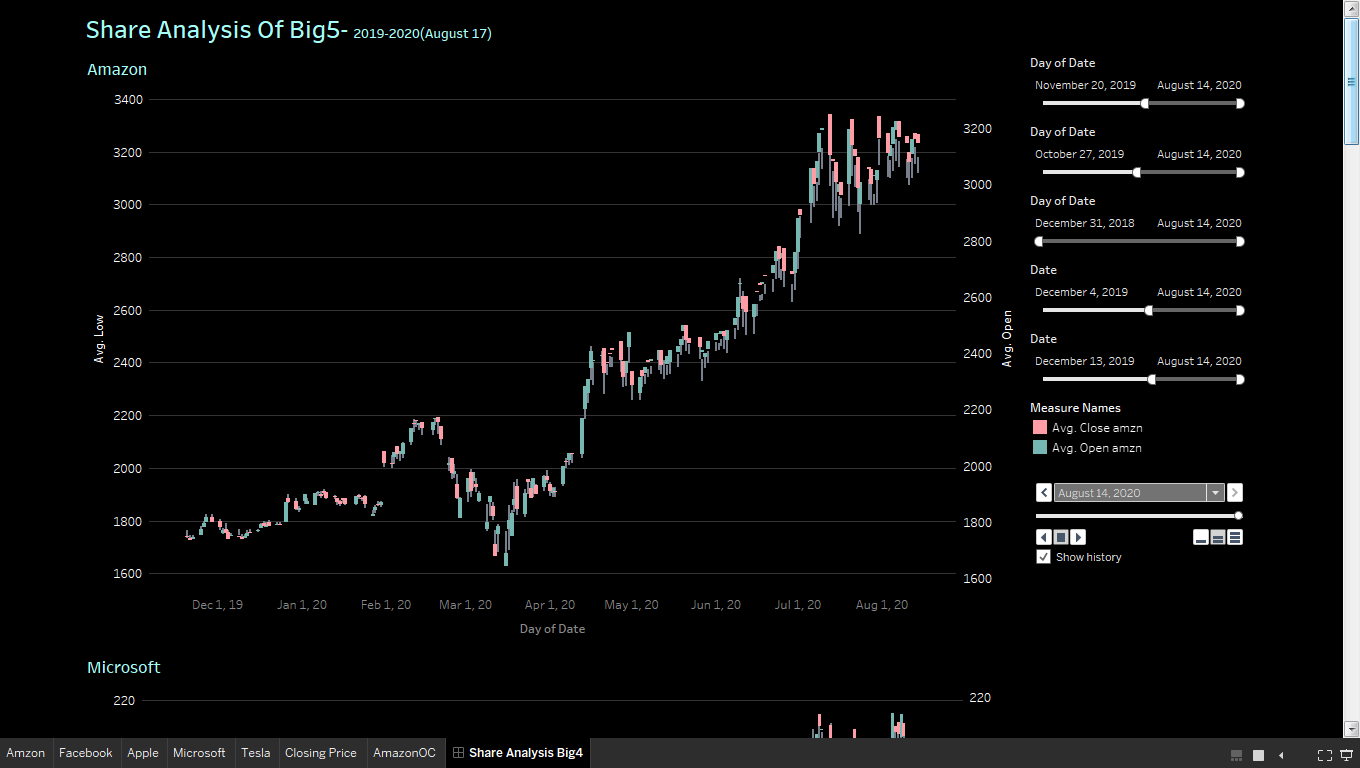Click the Avg. Close amzn color swatch
The height and width of the screenshot is (768, 1360).
1040,428
